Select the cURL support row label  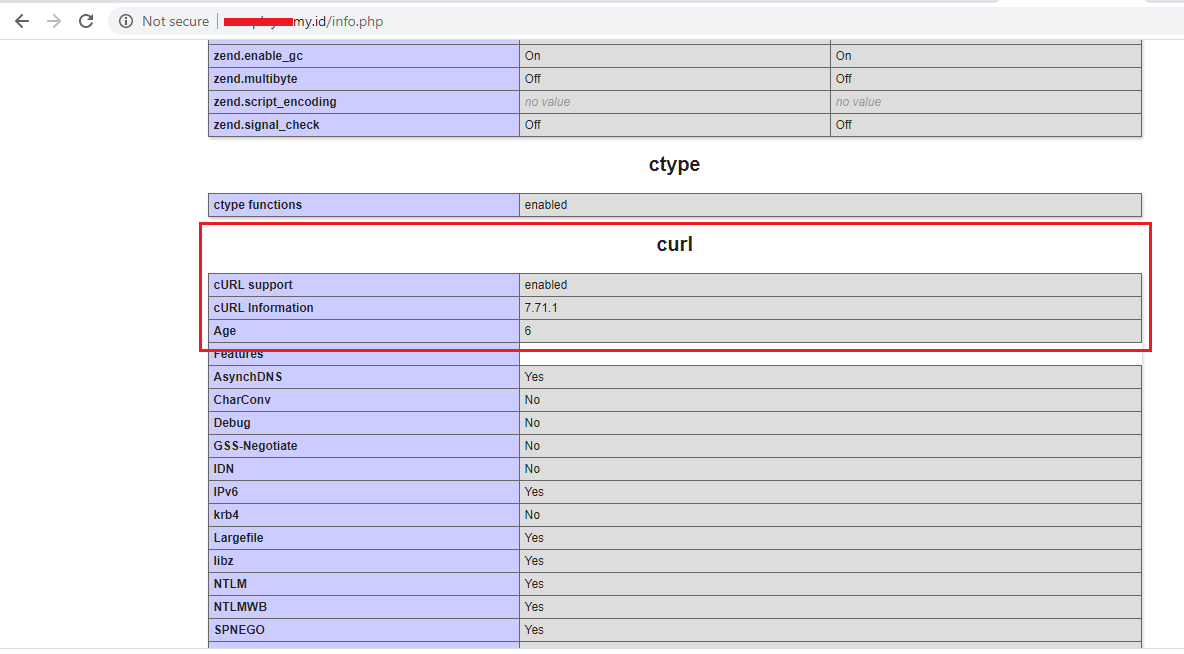[x=364, y=285]
